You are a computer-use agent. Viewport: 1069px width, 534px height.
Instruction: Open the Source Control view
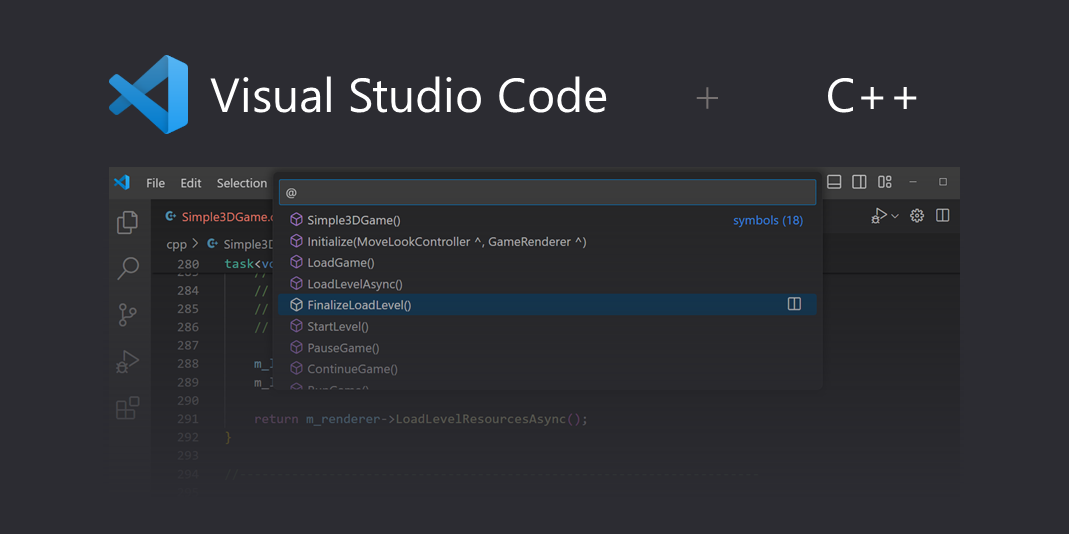tap(128, 315)
